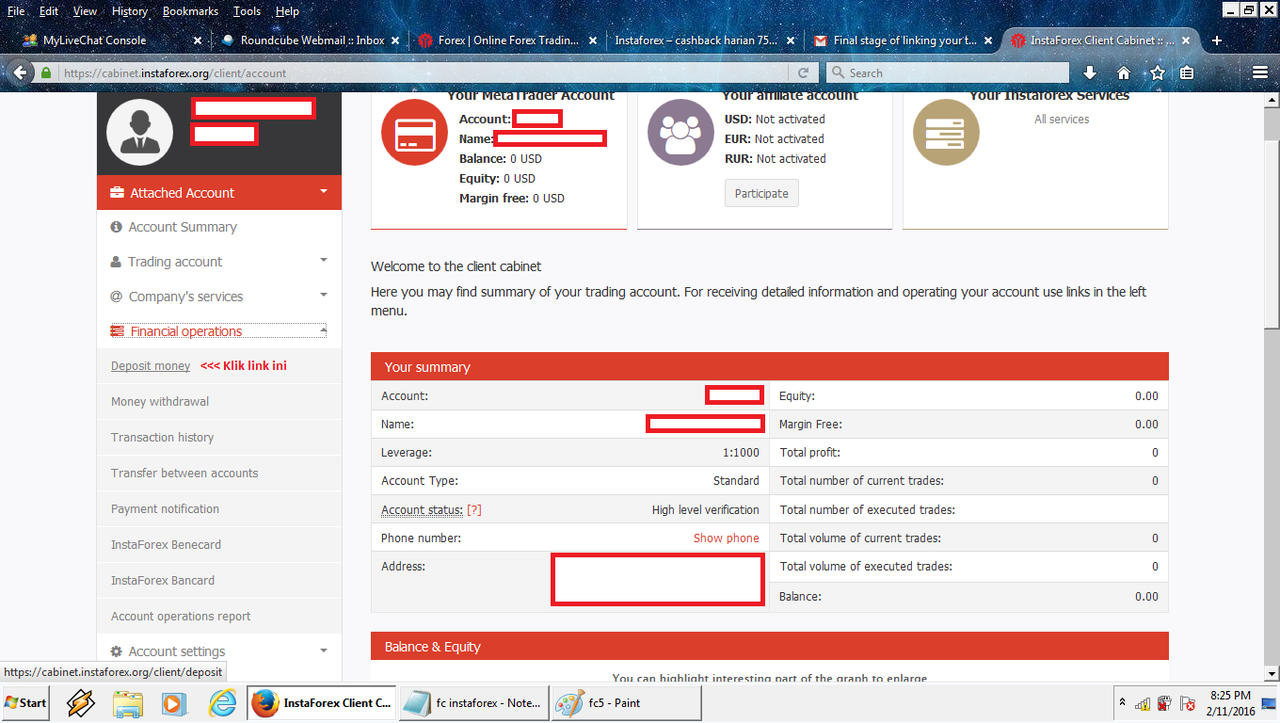The width and height of the screenshot is (1280, 723).
Task: Open a new browser tab with plus
Action: [1217, 41]
